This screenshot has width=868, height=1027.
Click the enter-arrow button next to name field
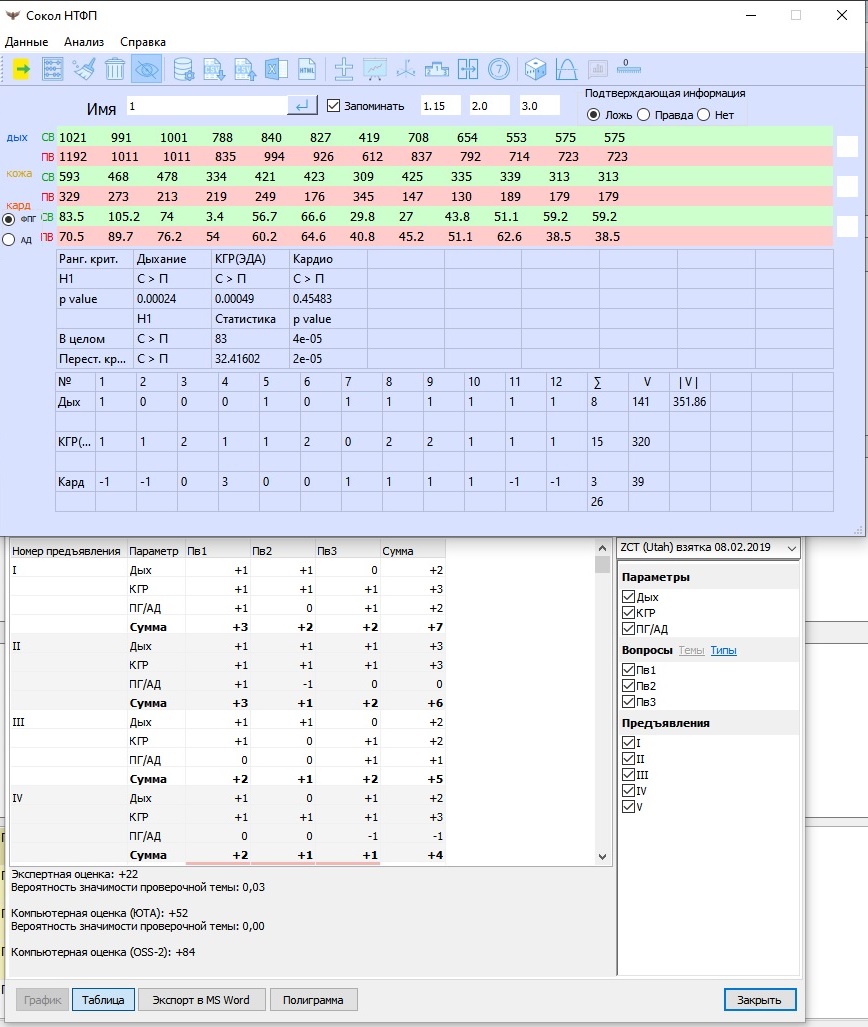(302, 105)
